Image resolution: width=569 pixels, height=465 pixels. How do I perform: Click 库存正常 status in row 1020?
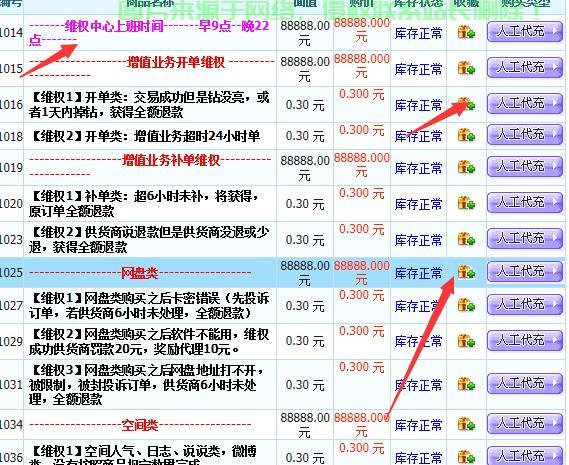click(418, 204)
